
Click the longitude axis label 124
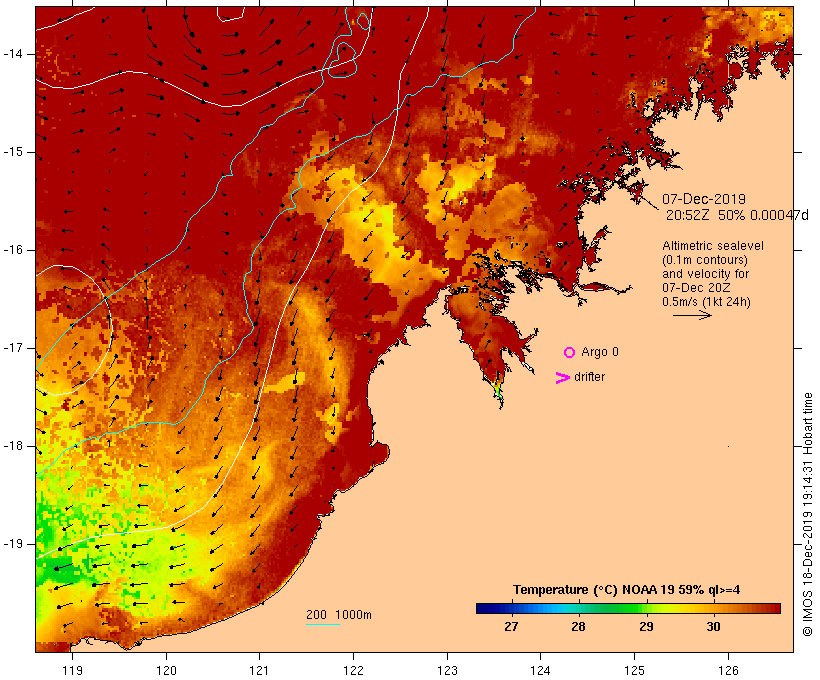click(540, 671)
